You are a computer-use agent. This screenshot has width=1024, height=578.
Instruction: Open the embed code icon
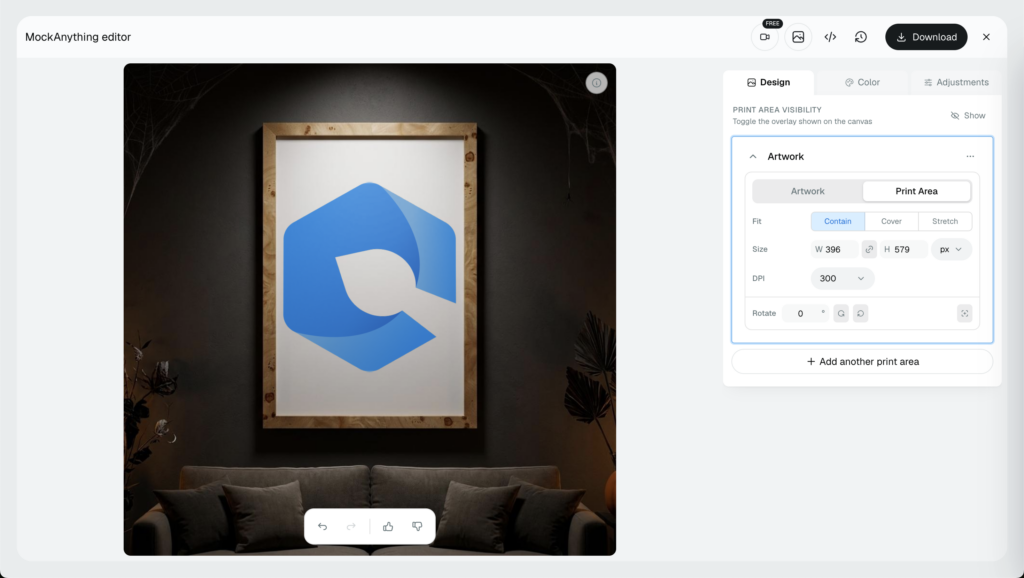(x=830, y=37)
